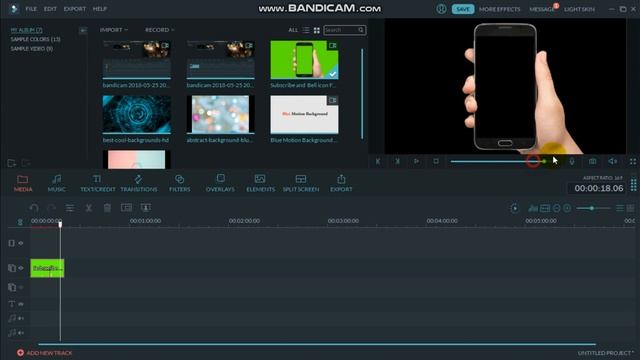This screenshot has height=360, width=640.
Task: Toggle eye icon on text track
Action: coord(21,304)
